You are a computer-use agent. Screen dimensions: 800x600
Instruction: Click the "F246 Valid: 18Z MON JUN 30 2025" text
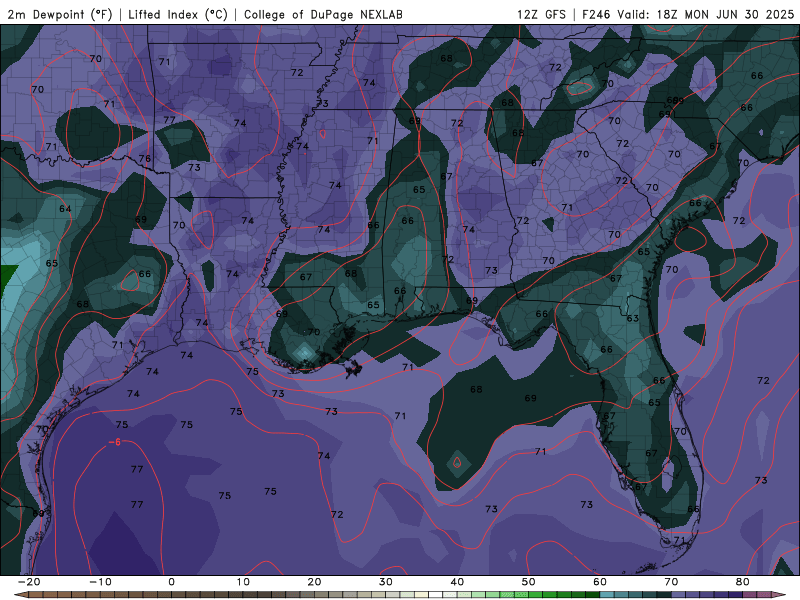[x=688, y=14]
